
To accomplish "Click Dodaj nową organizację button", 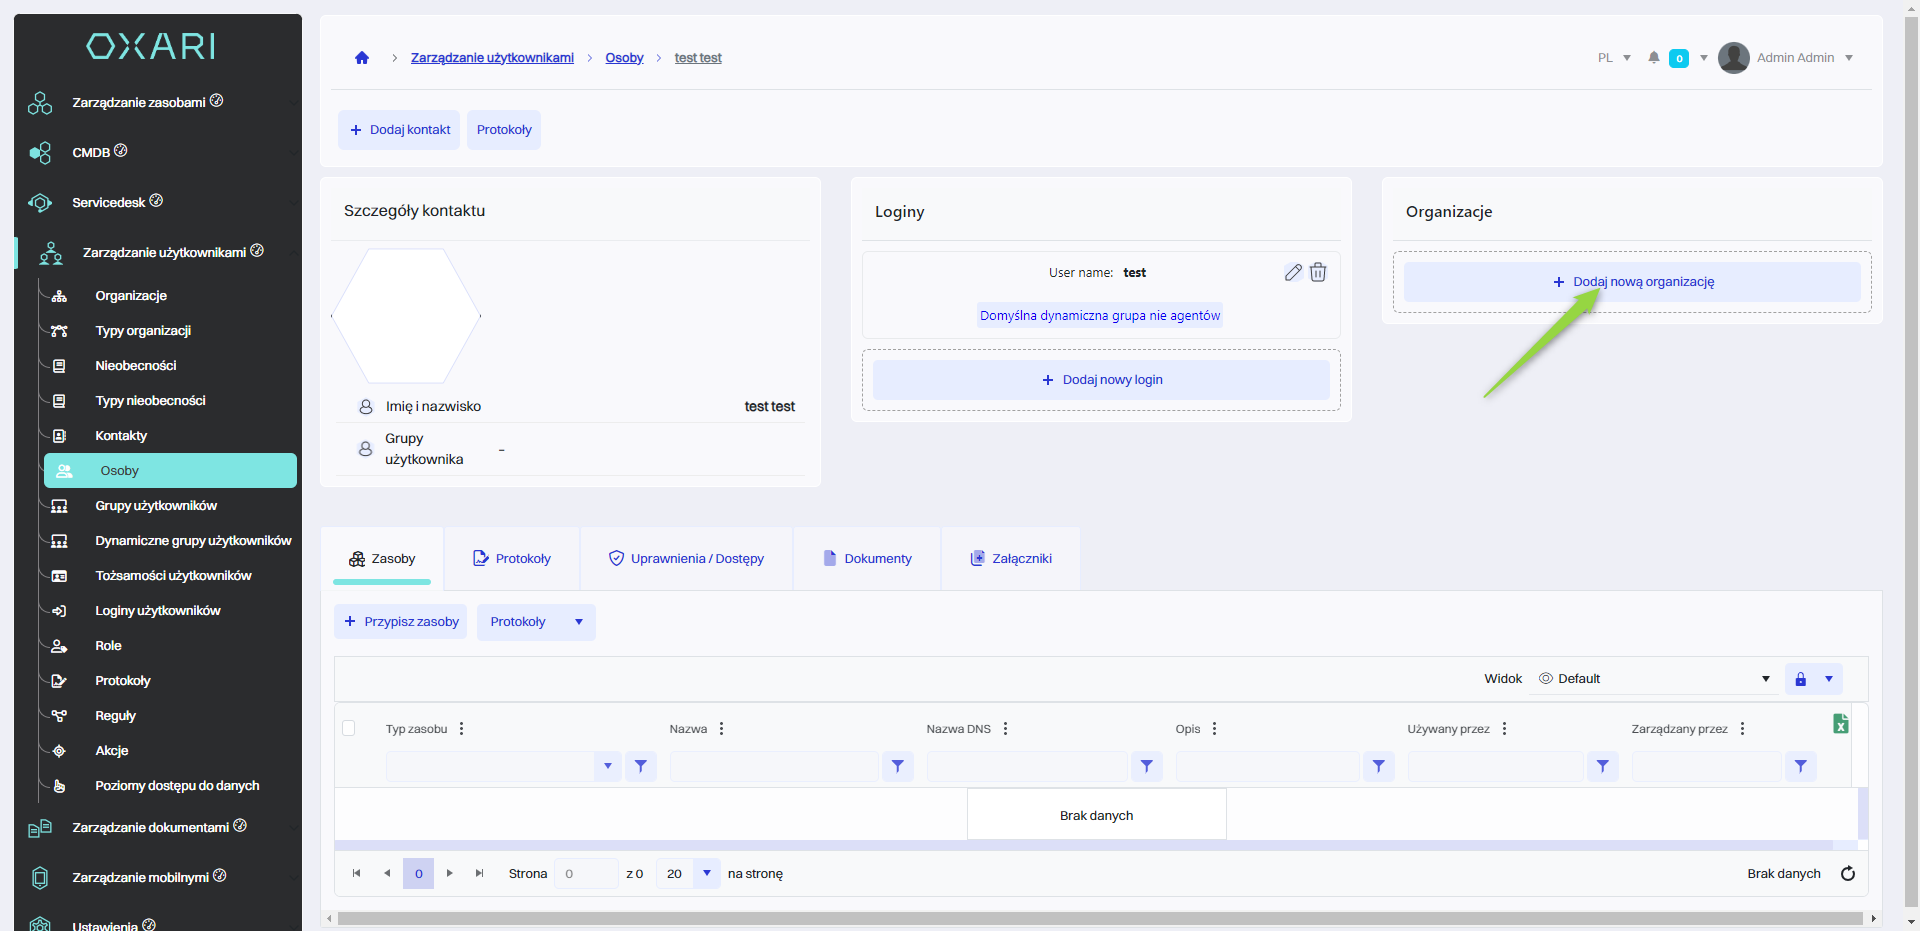I will [1632, 282].
